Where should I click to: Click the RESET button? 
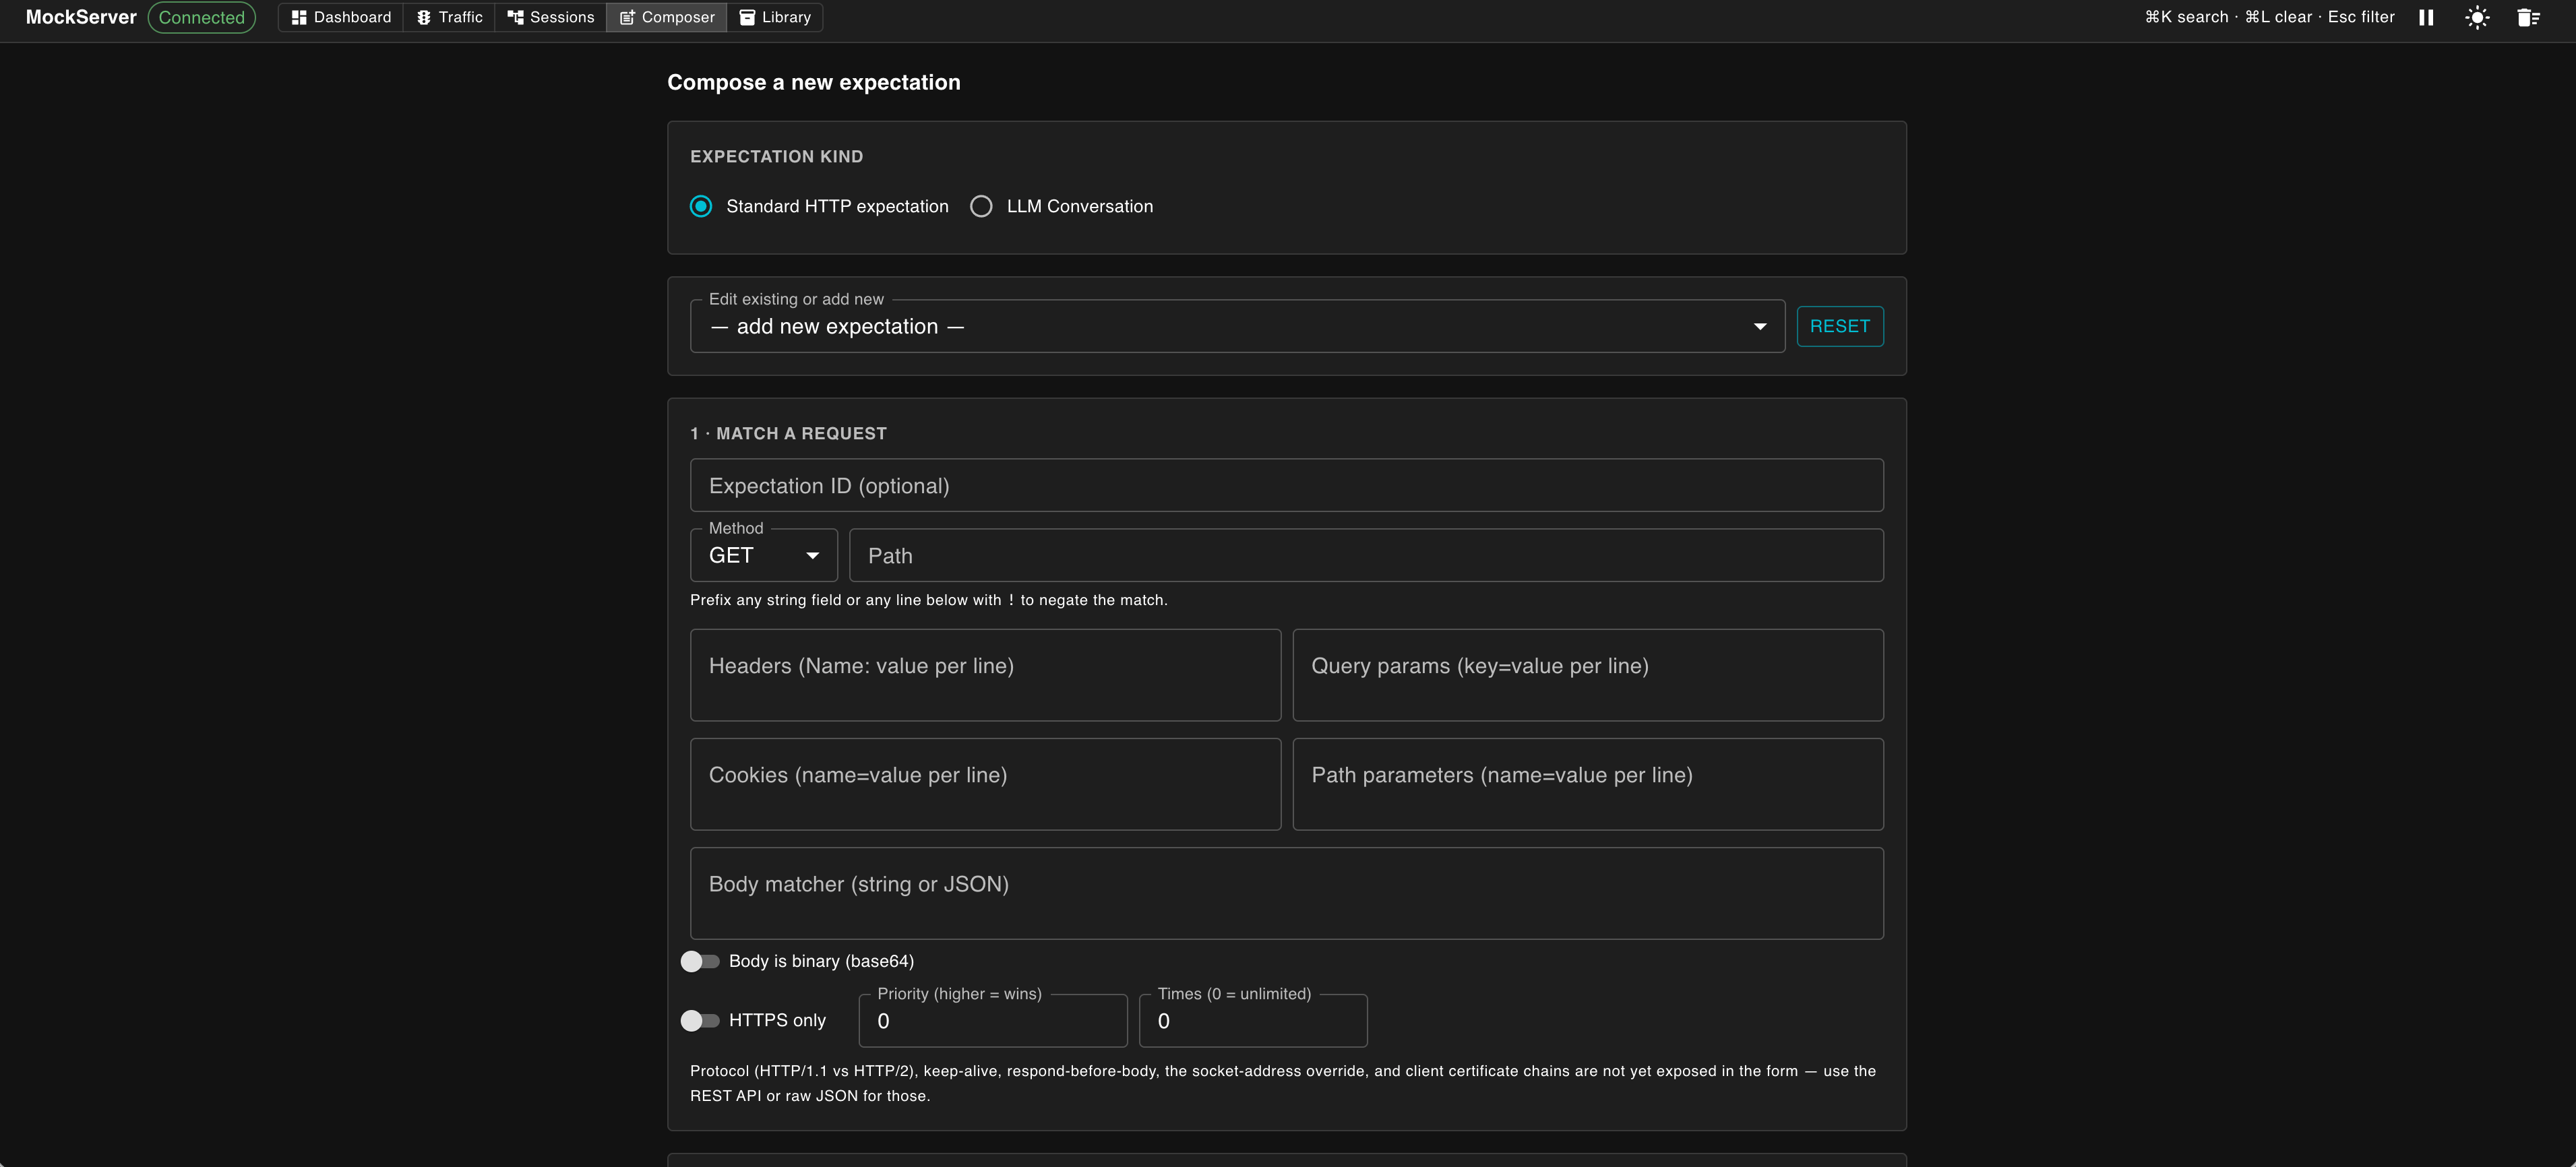point(1840,326)
